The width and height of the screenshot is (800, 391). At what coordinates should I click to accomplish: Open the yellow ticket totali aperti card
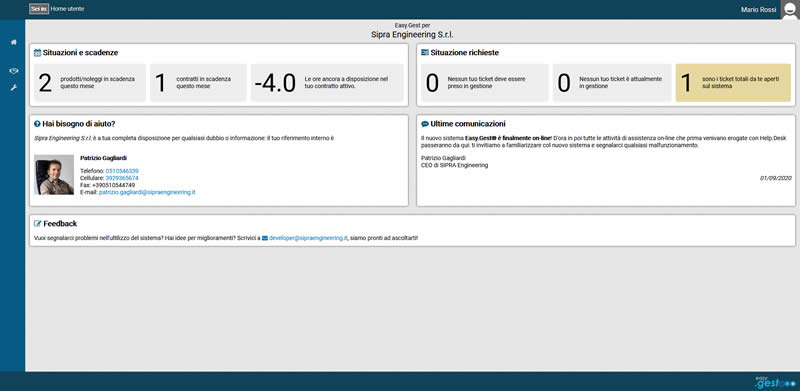pyautogui.click(x=733, y=83)
